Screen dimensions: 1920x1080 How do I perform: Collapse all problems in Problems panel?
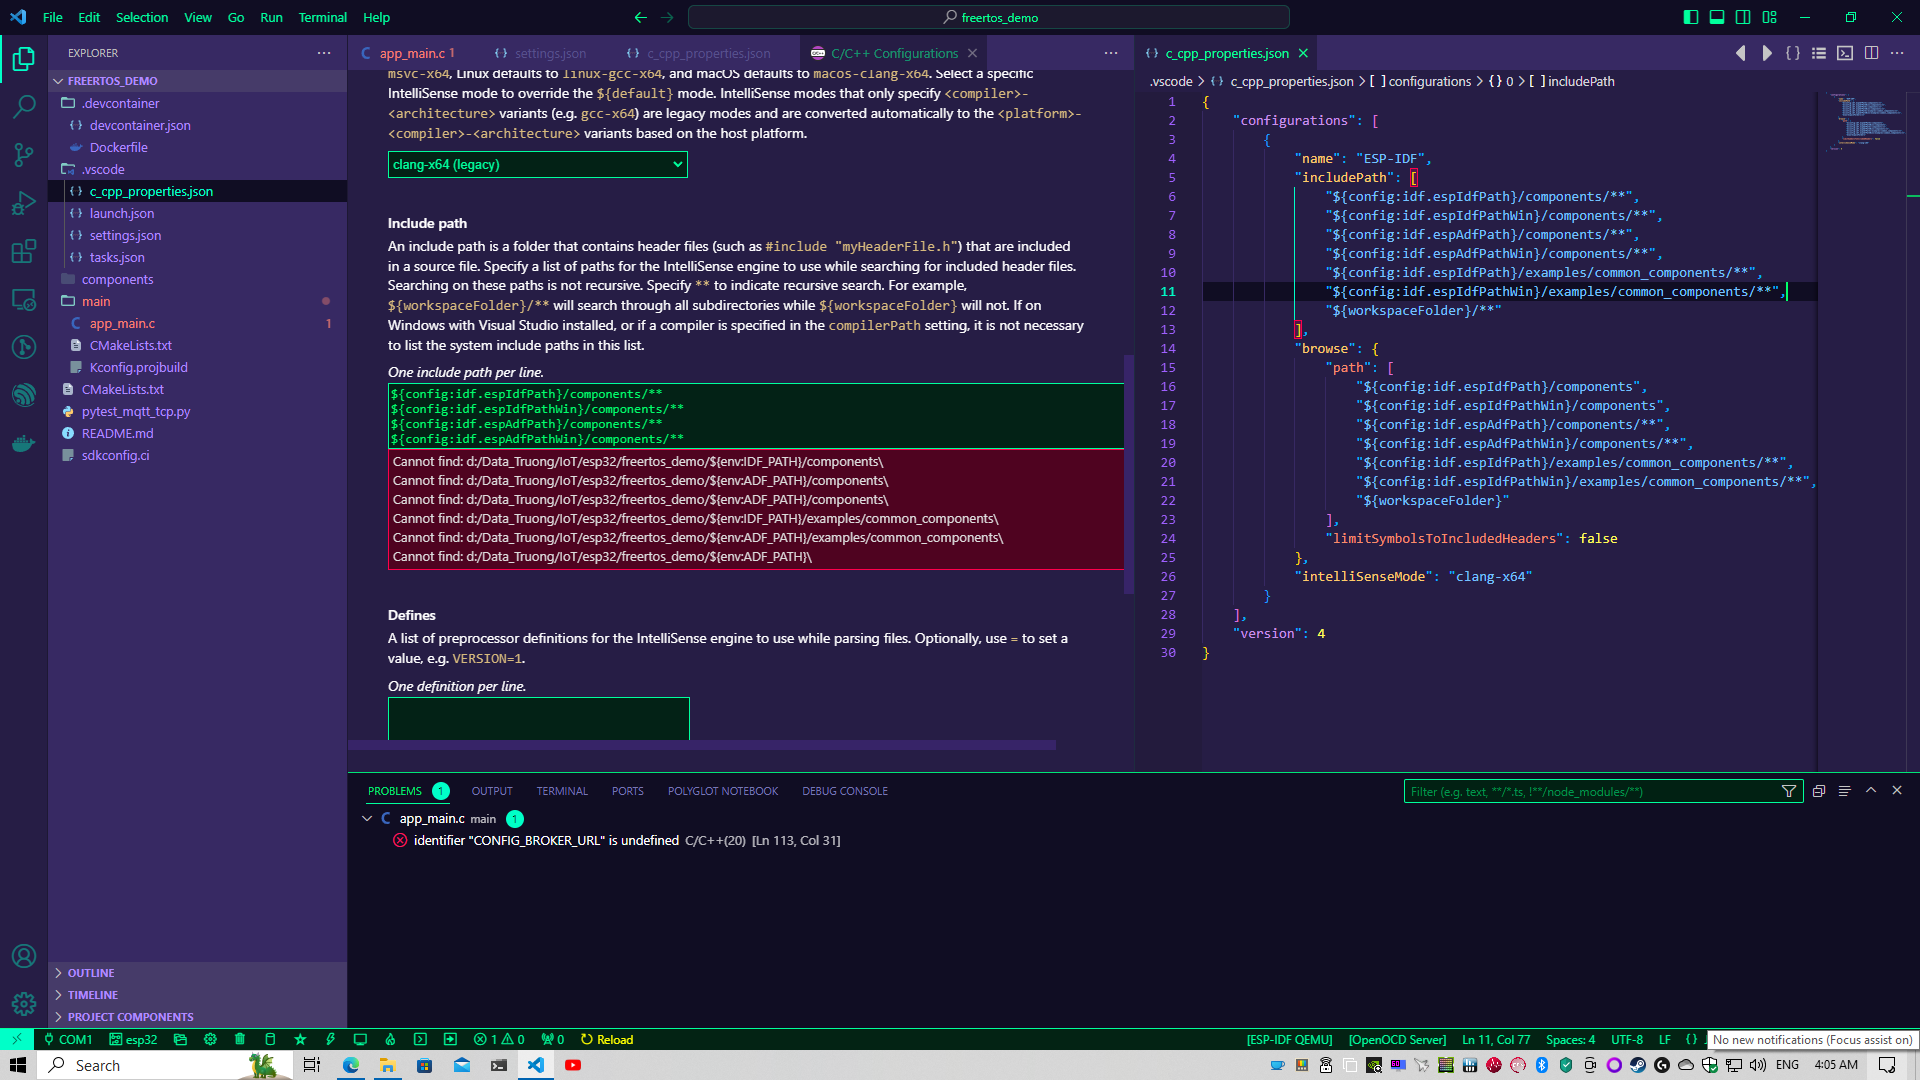(x=1819, y=791)
